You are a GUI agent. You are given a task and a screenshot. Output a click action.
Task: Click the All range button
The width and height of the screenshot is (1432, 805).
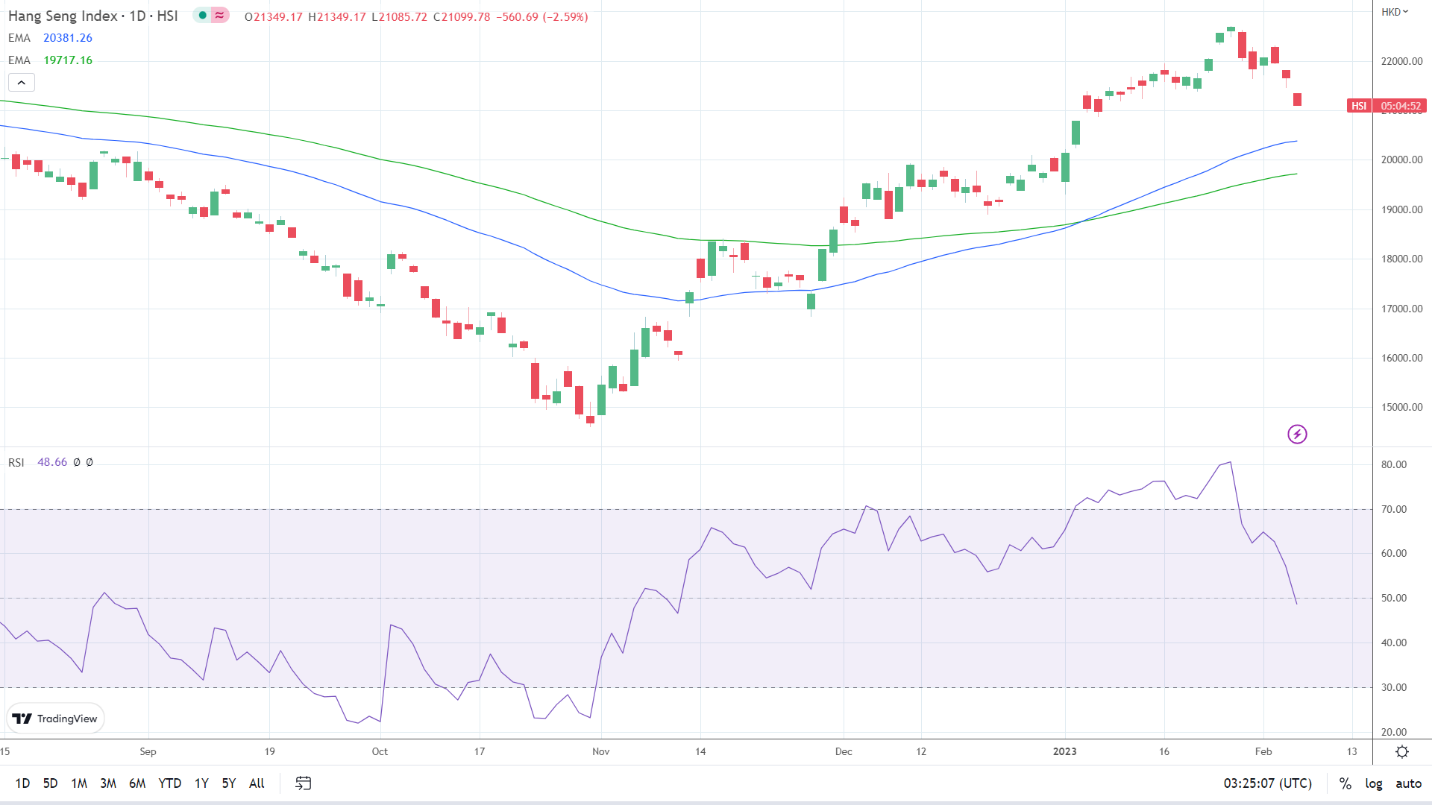pyautogui.click(x=256, y=784)
